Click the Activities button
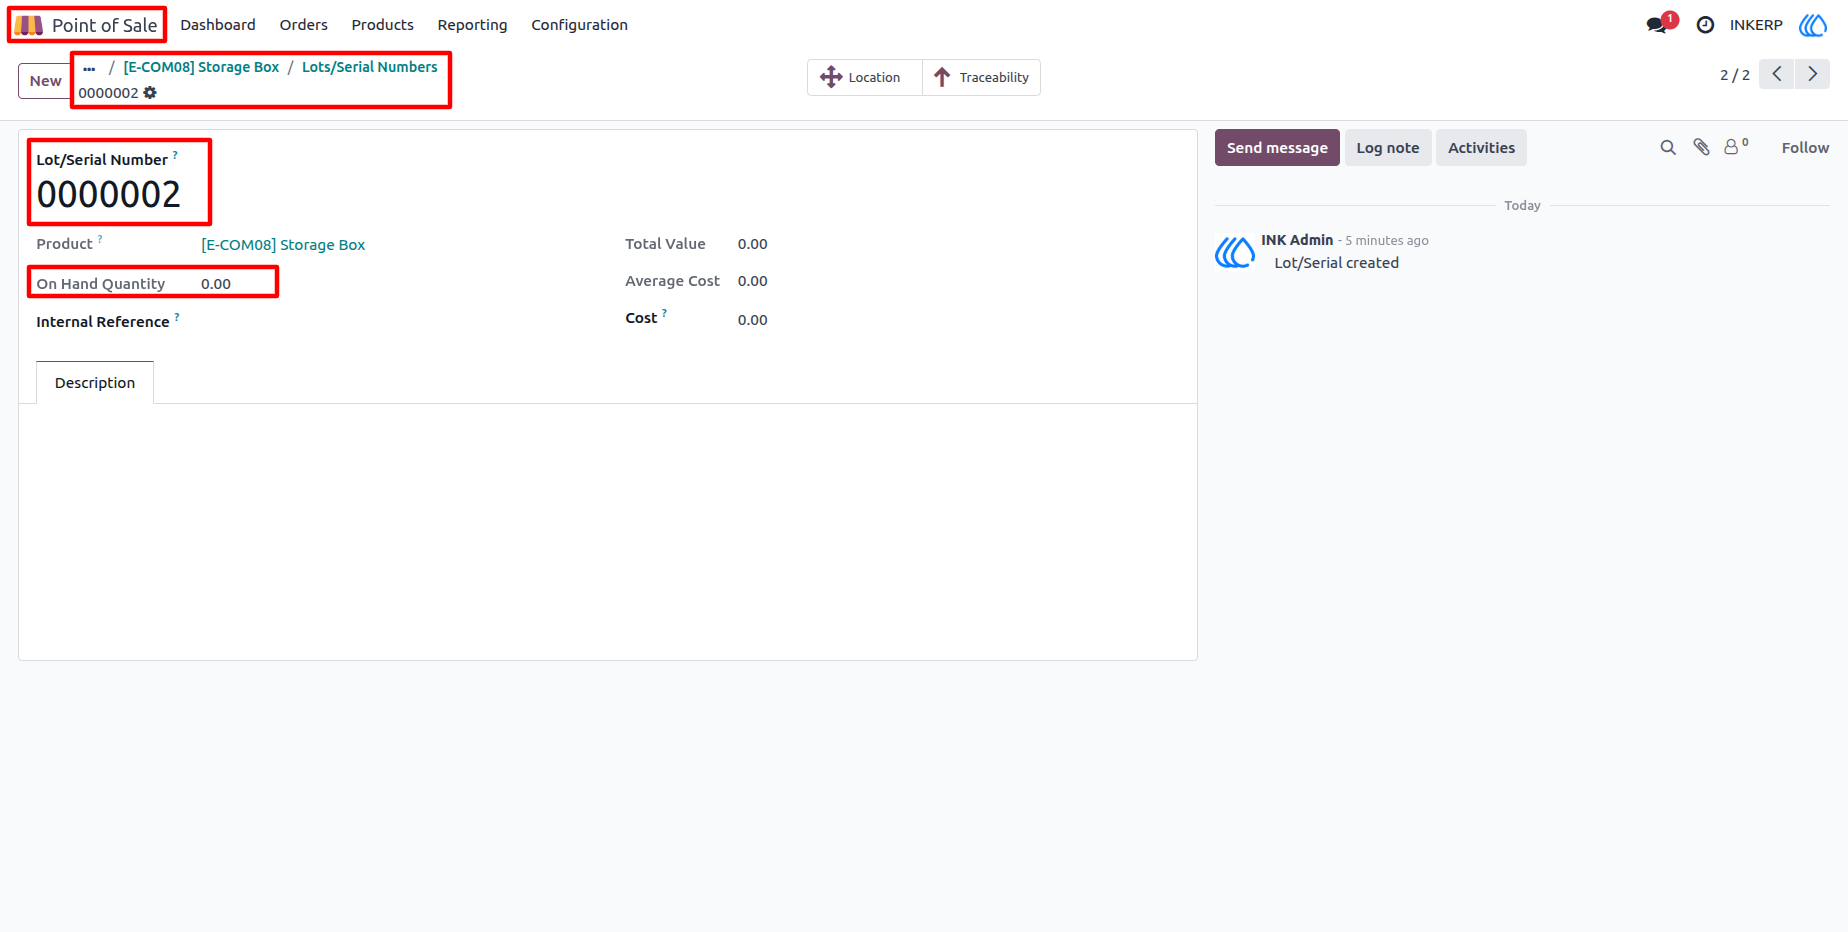The height and width of the screenshot is (932, 1848). [1481, 148]
